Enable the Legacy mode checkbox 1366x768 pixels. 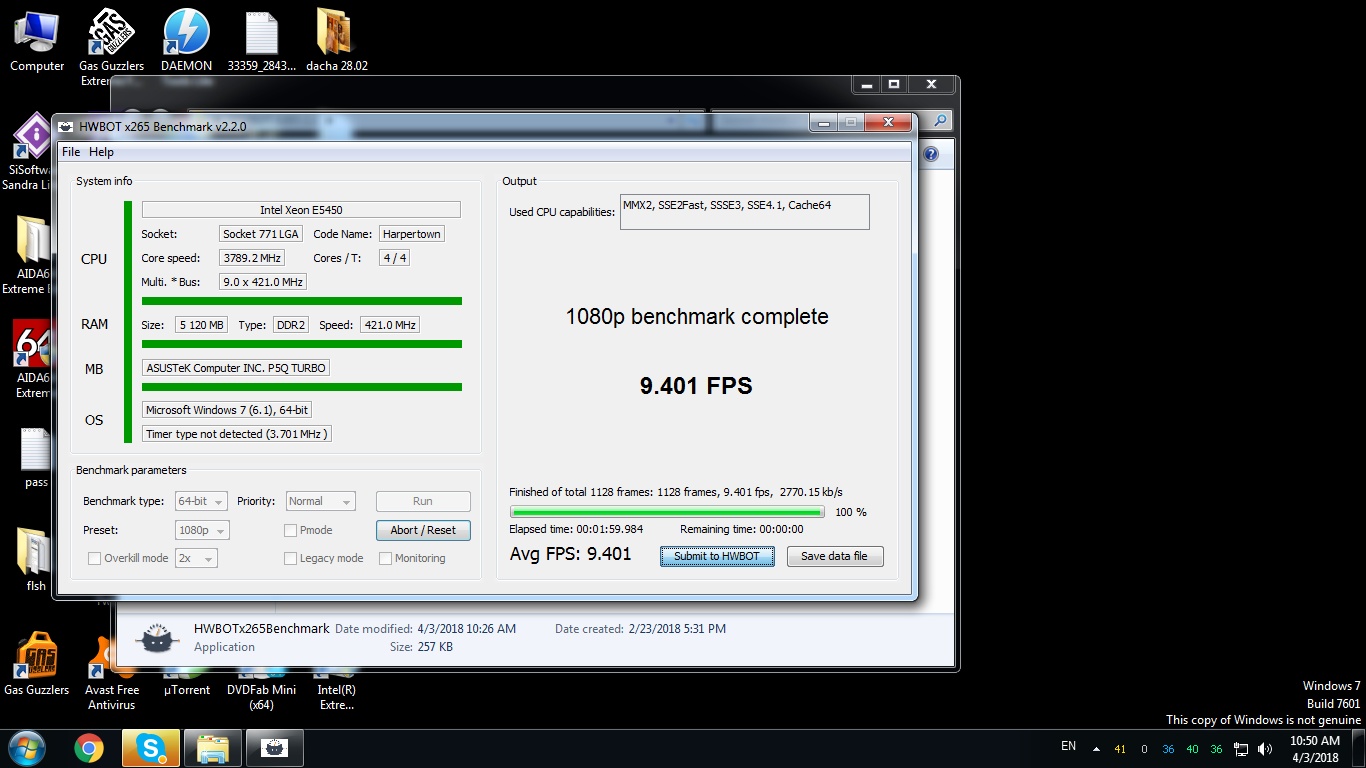[290, 558]
